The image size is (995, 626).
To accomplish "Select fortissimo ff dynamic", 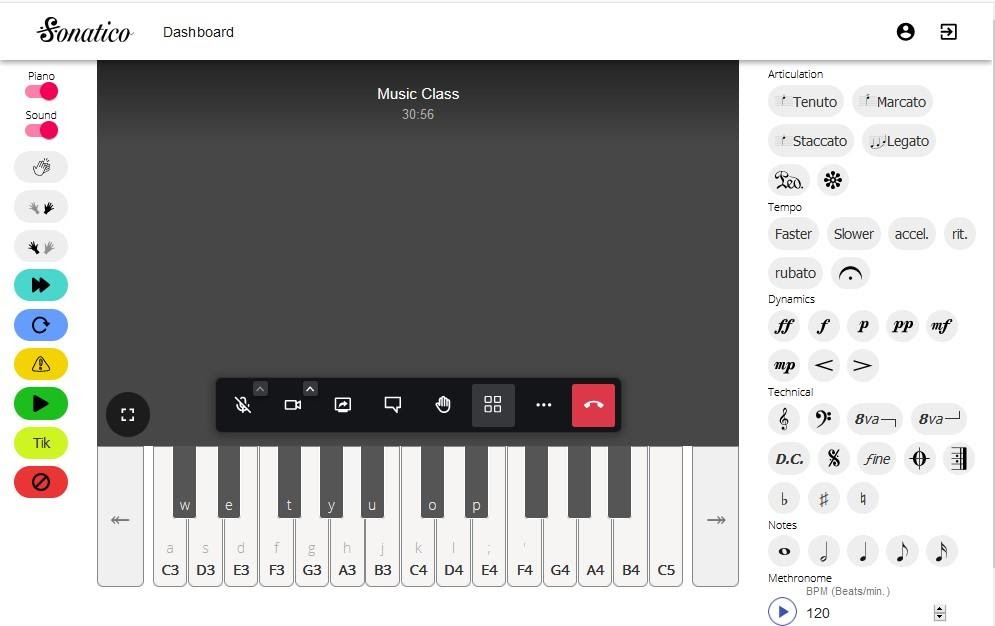I will pos(784,326).
